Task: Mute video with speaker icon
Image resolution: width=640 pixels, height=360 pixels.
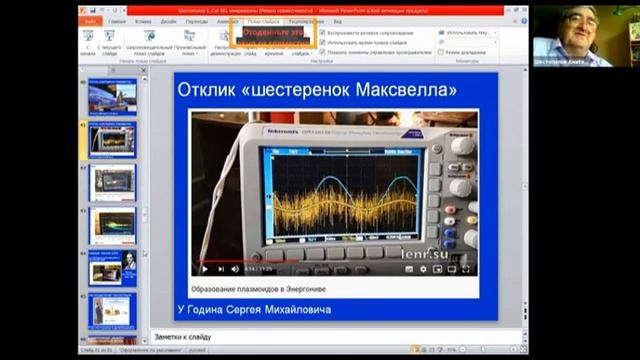Action: click(x=235, y=269)
